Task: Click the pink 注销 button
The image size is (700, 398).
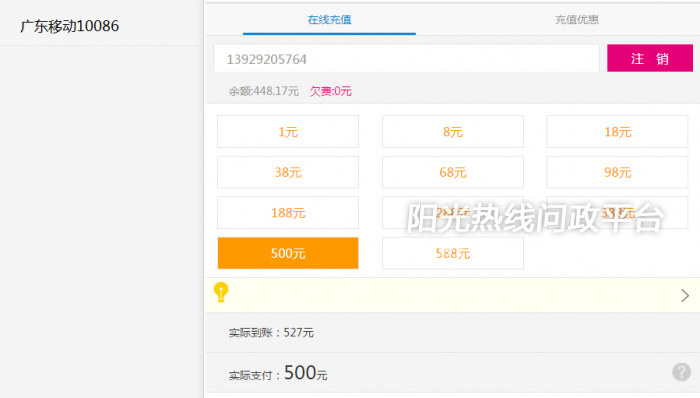Action: [x=650, y=58]
